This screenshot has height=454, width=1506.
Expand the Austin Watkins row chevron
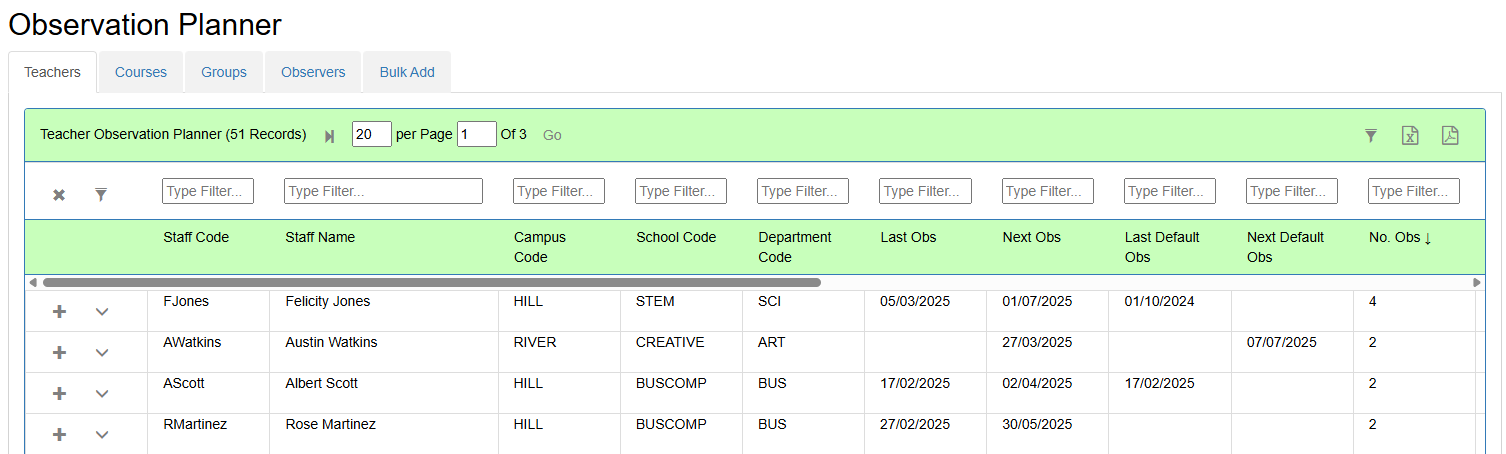coord(102,353)
